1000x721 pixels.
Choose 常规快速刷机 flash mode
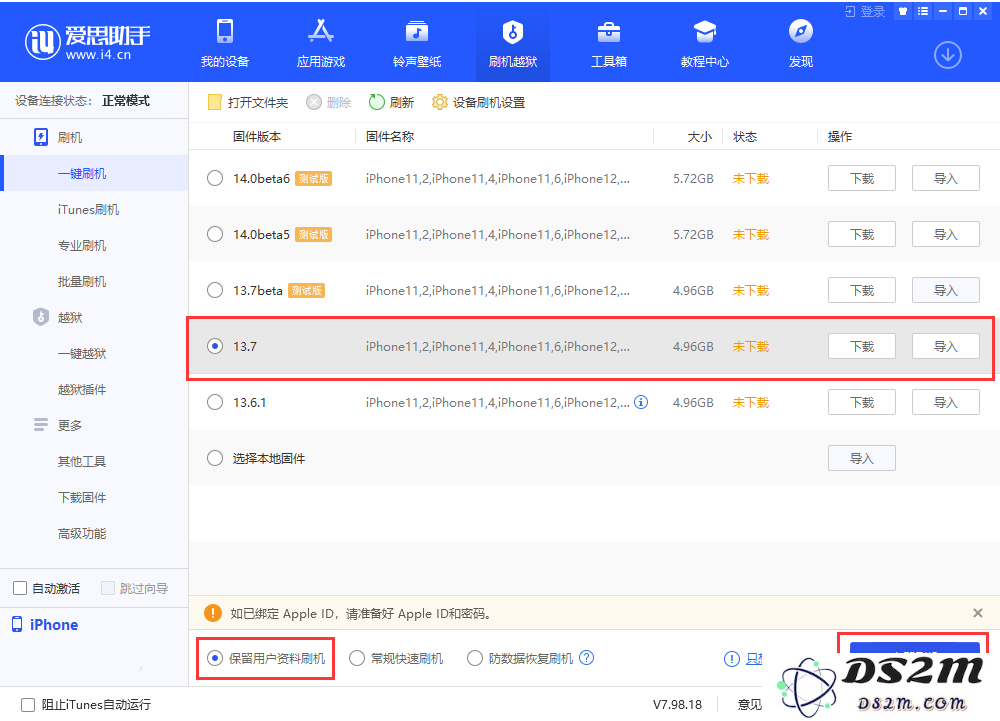[x=357, y=658]
